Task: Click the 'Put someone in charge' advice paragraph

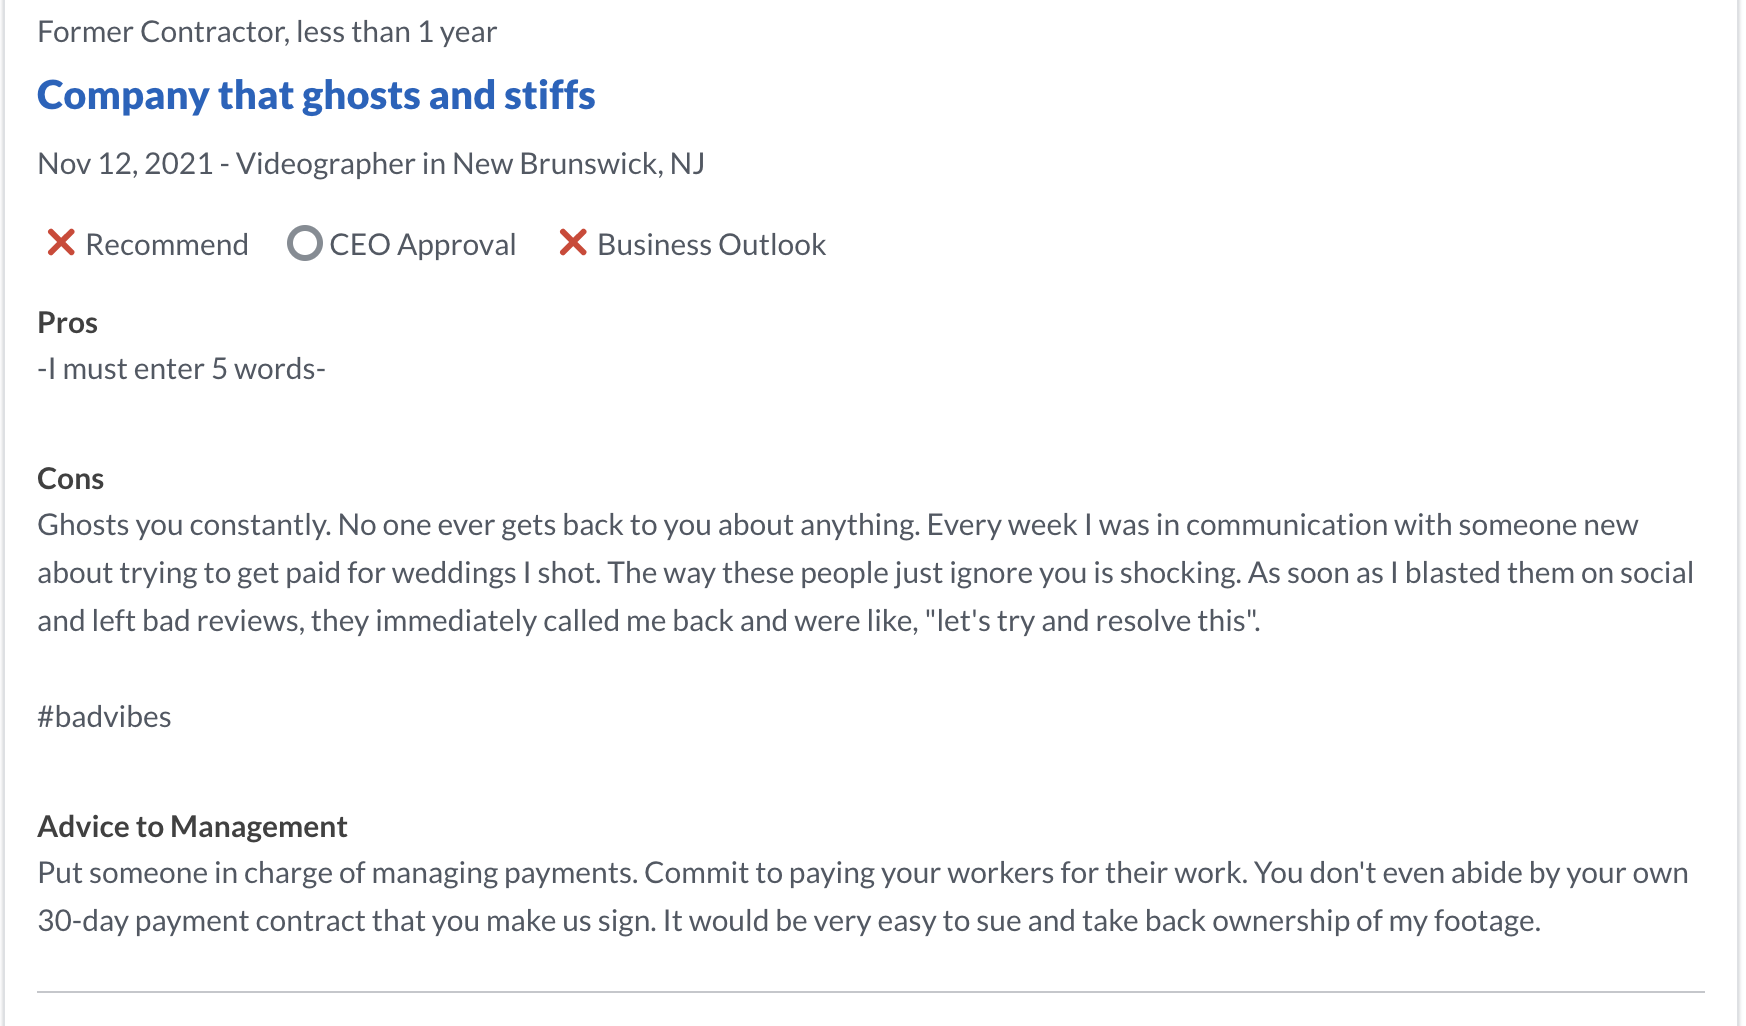Action: [x=862, y=897]
